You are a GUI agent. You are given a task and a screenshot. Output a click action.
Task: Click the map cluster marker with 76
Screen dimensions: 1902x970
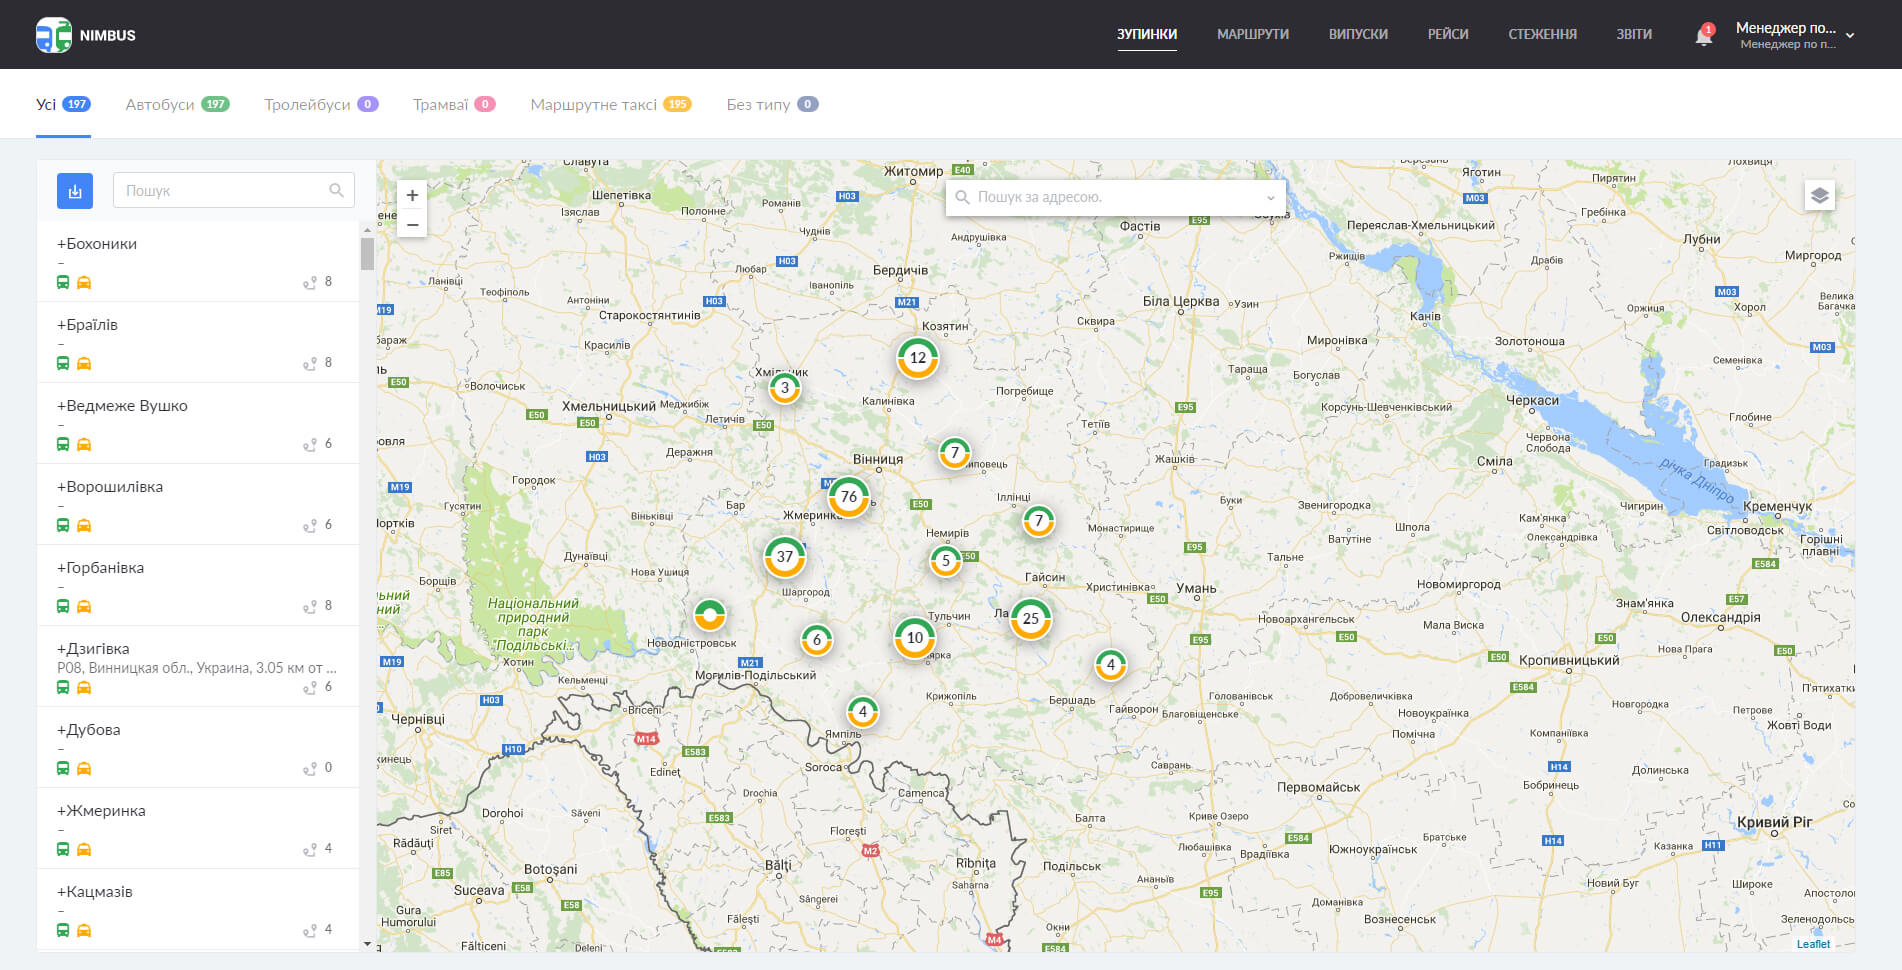pyautogui.click(x=848, y=497)
